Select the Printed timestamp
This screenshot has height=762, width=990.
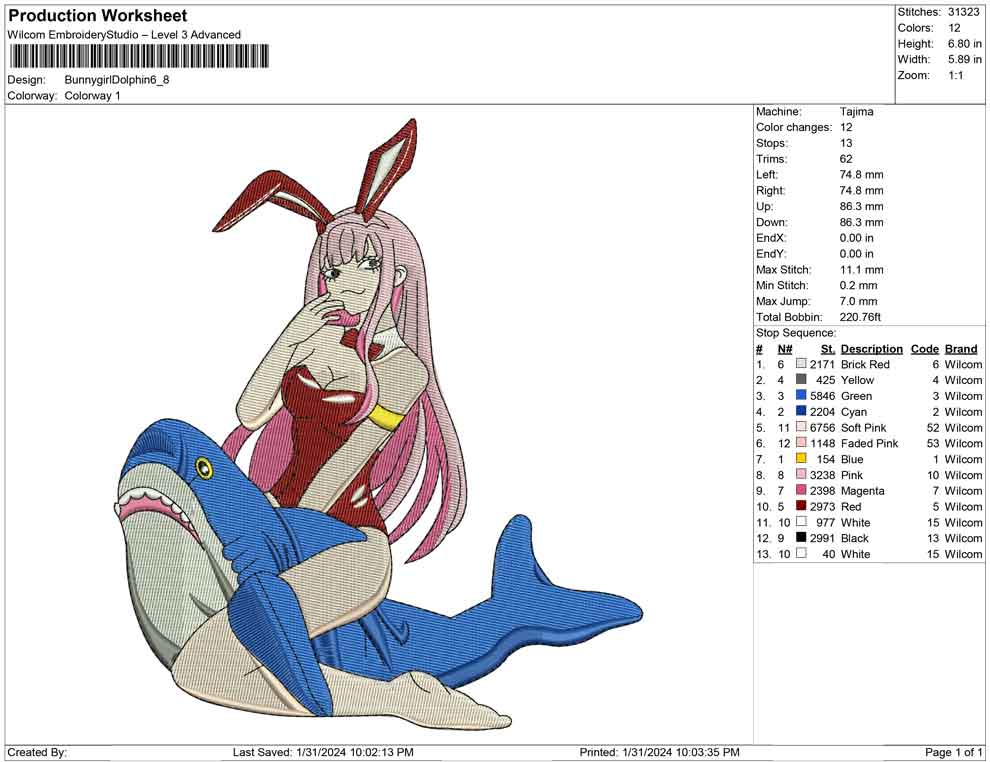pos(659,752)
